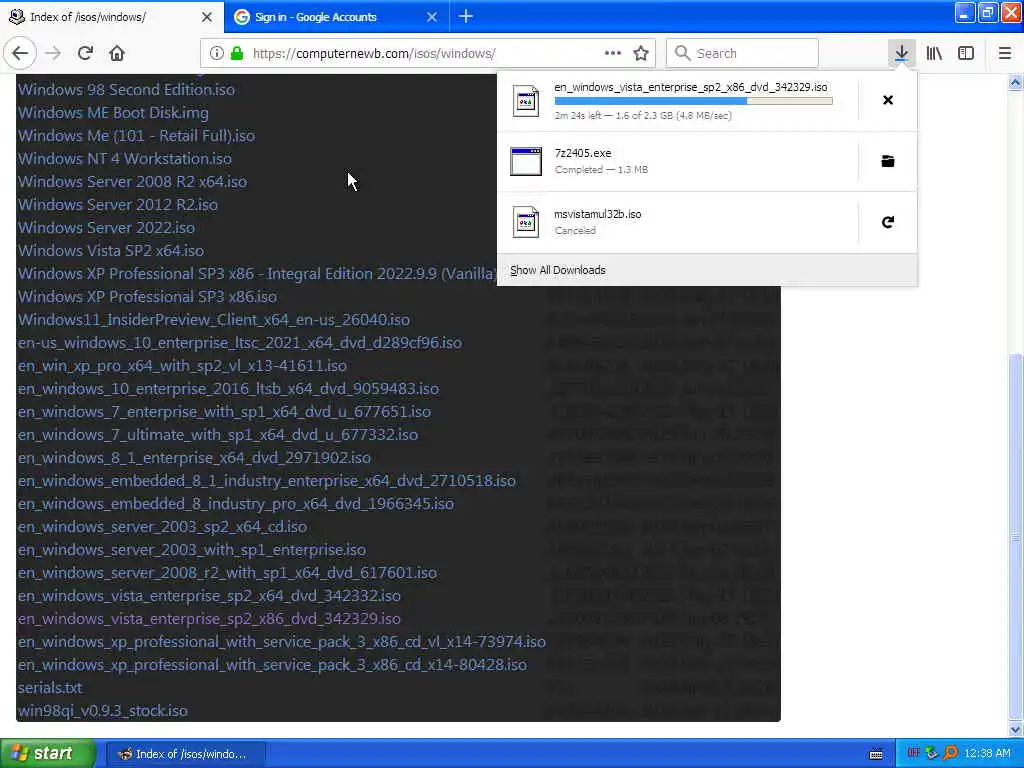Click the forward navigation arrow
This screenshot has width=1024, height=768.
(54, 53)
